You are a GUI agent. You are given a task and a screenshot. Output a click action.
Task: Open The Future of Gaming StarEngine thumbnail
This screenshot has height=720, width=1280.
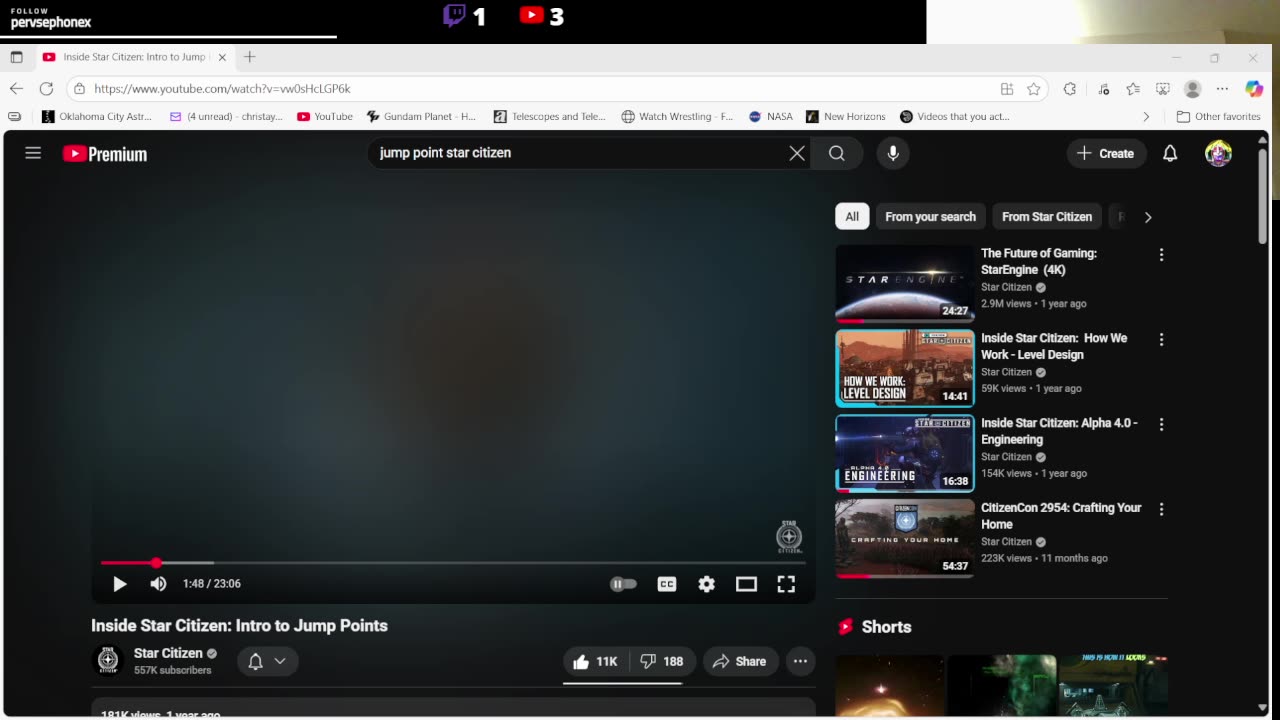[x=905, y=283]
